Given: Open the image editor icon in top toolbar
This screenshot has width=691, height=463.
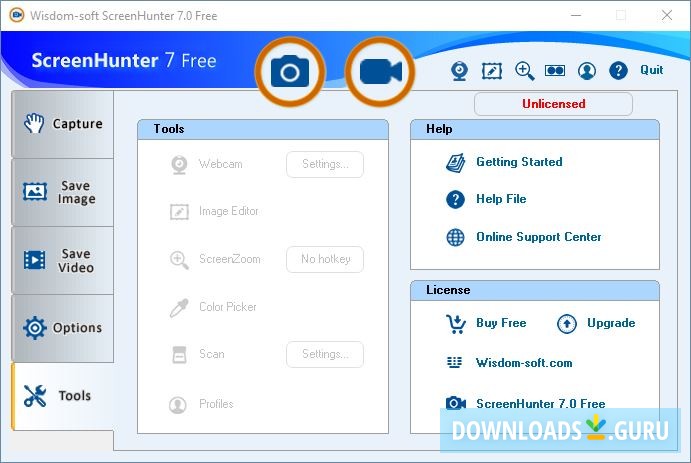Looking at the screenshot, I should 492,70.
